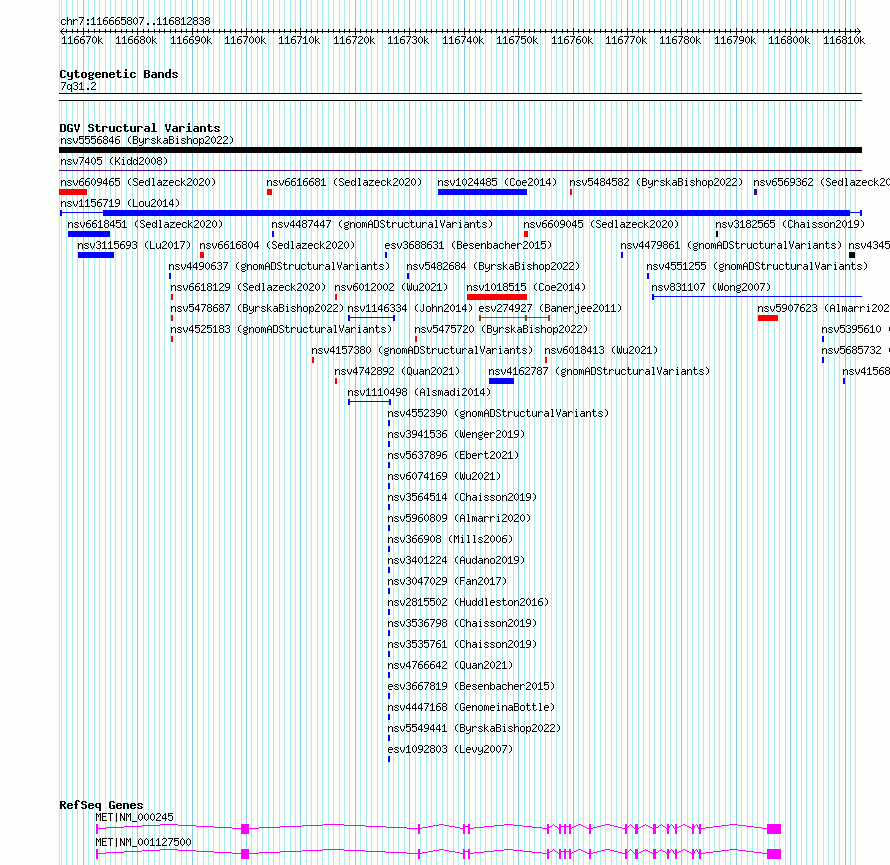The height and width of the screenshot is (865, 890).
Task: Click nsv366908 (Mills2006) label
Action: click(x=450, y=539)
